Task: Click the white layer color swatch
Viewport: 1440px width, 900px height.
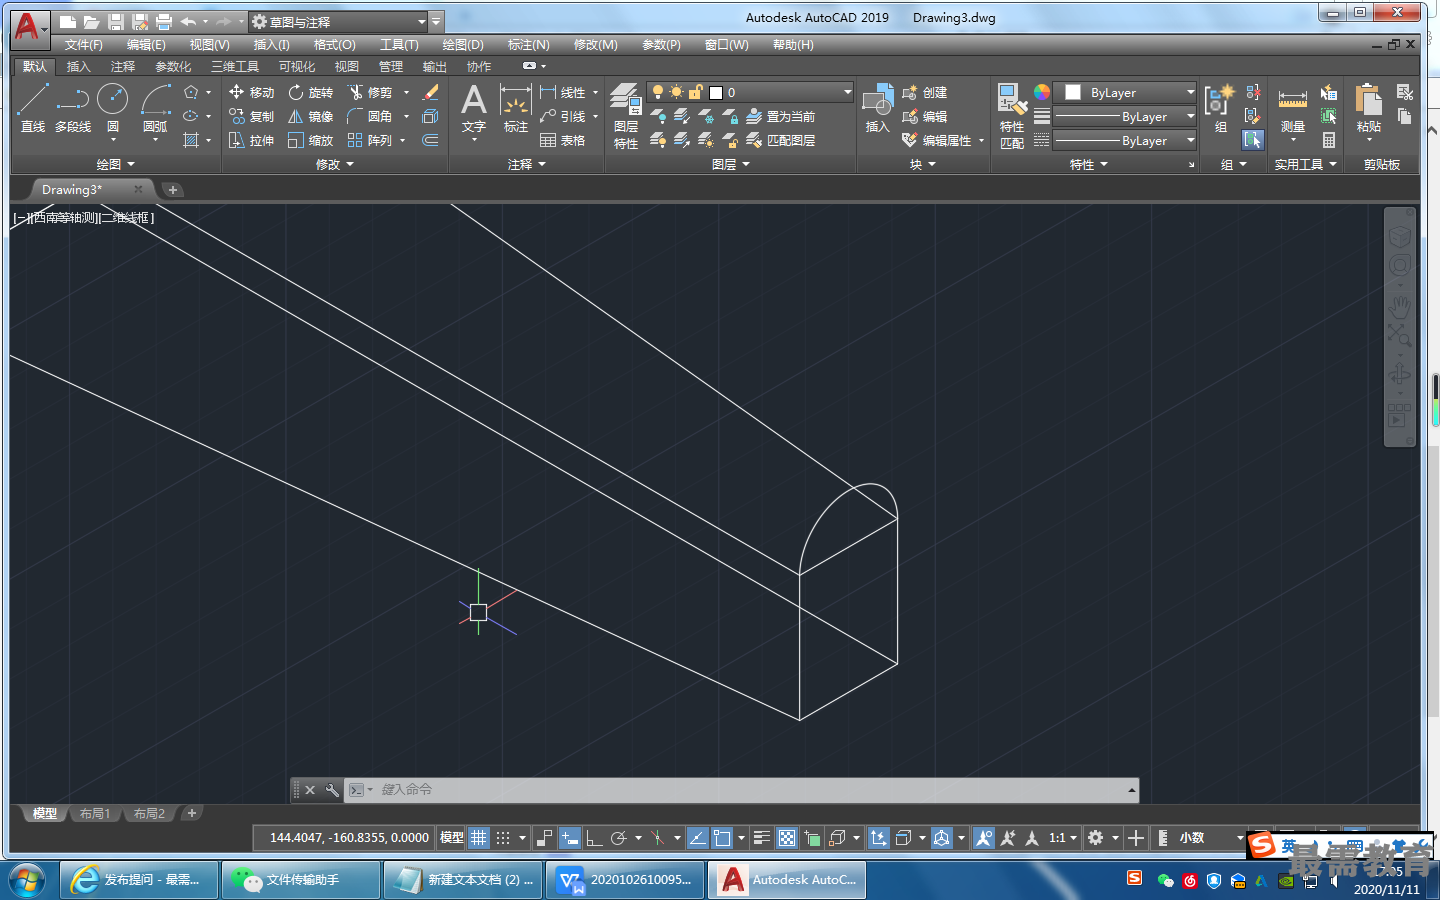Action: [x=716, y=92]
